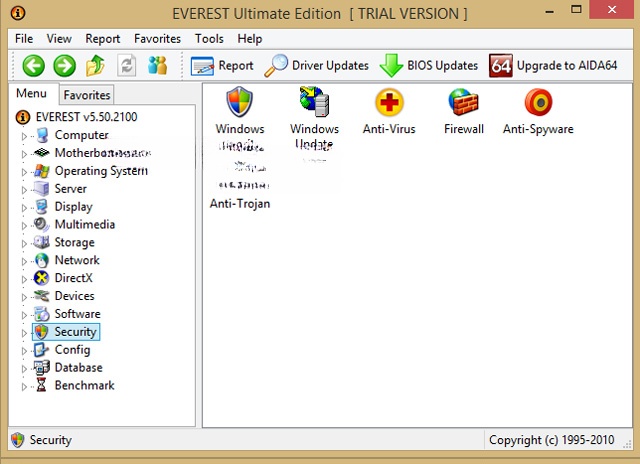This screenshot has width=640, height=464.
Task: Click the AIDA64 upgrade icon
Action: pos(501,66)
